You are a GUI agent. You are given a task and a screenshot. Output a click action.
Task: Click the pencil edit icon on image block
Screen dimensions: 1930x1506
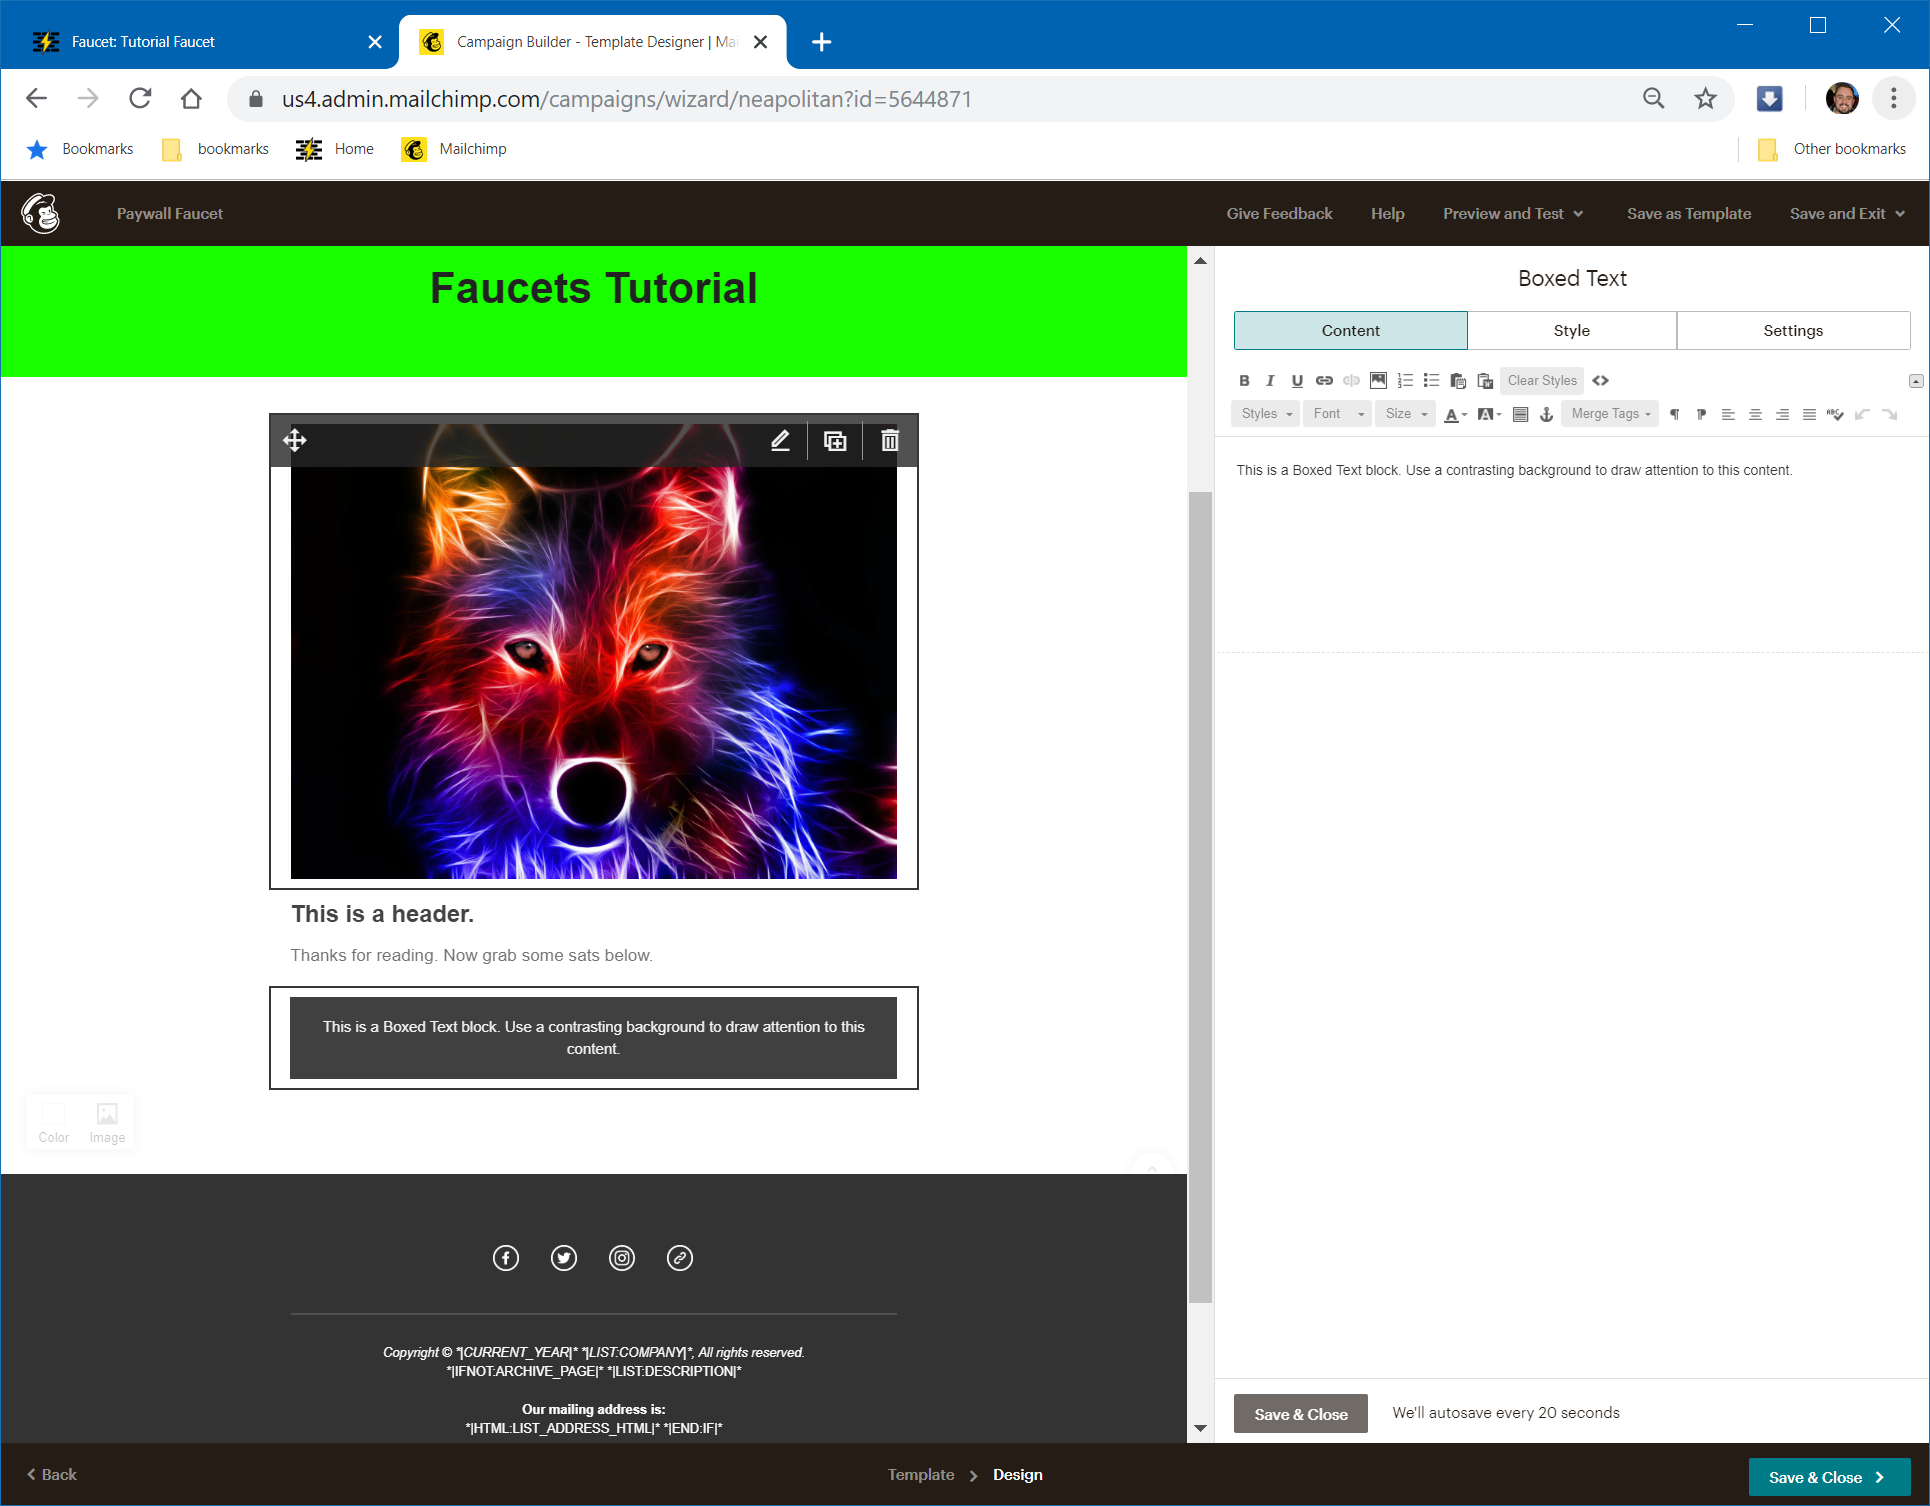[780, 441]
